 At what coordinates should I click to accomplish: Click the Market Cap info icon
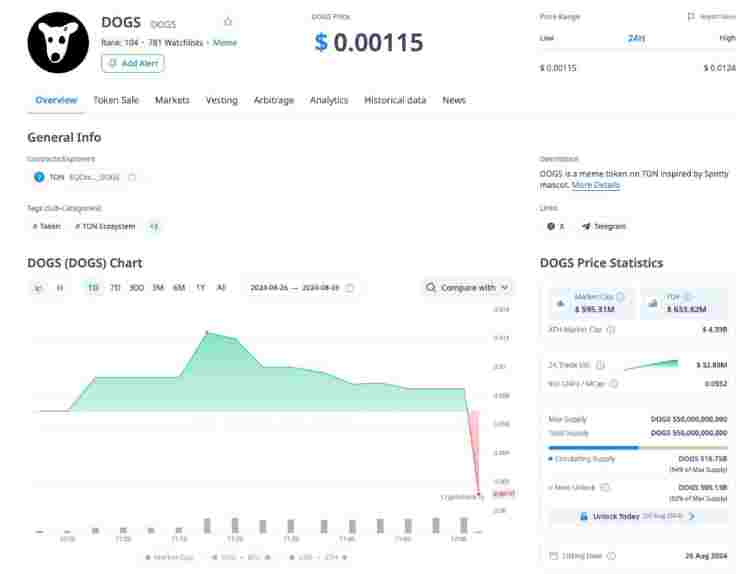pos(620,297)
